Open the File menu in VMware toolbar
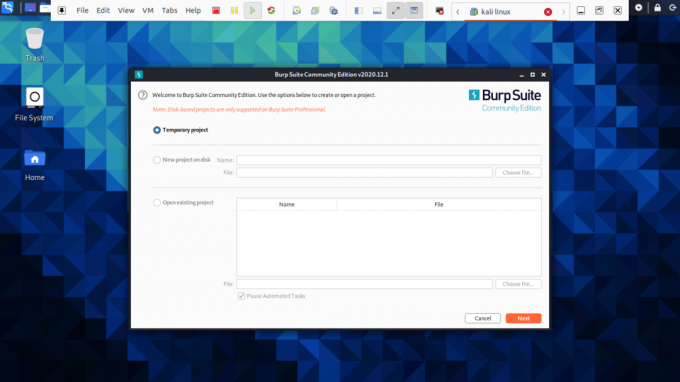Image resolution: width=680 pixels, height=382 pixels. [x=82, y=10]
